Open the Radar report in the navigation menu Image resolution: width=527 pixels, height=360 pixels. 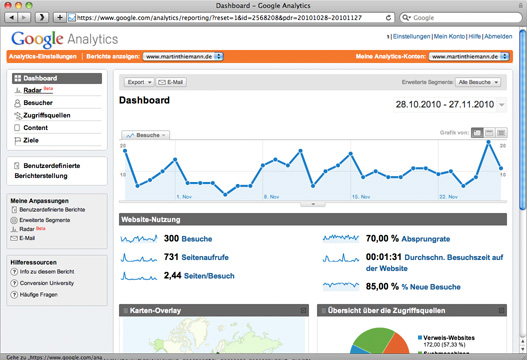(x=33, y=90)
